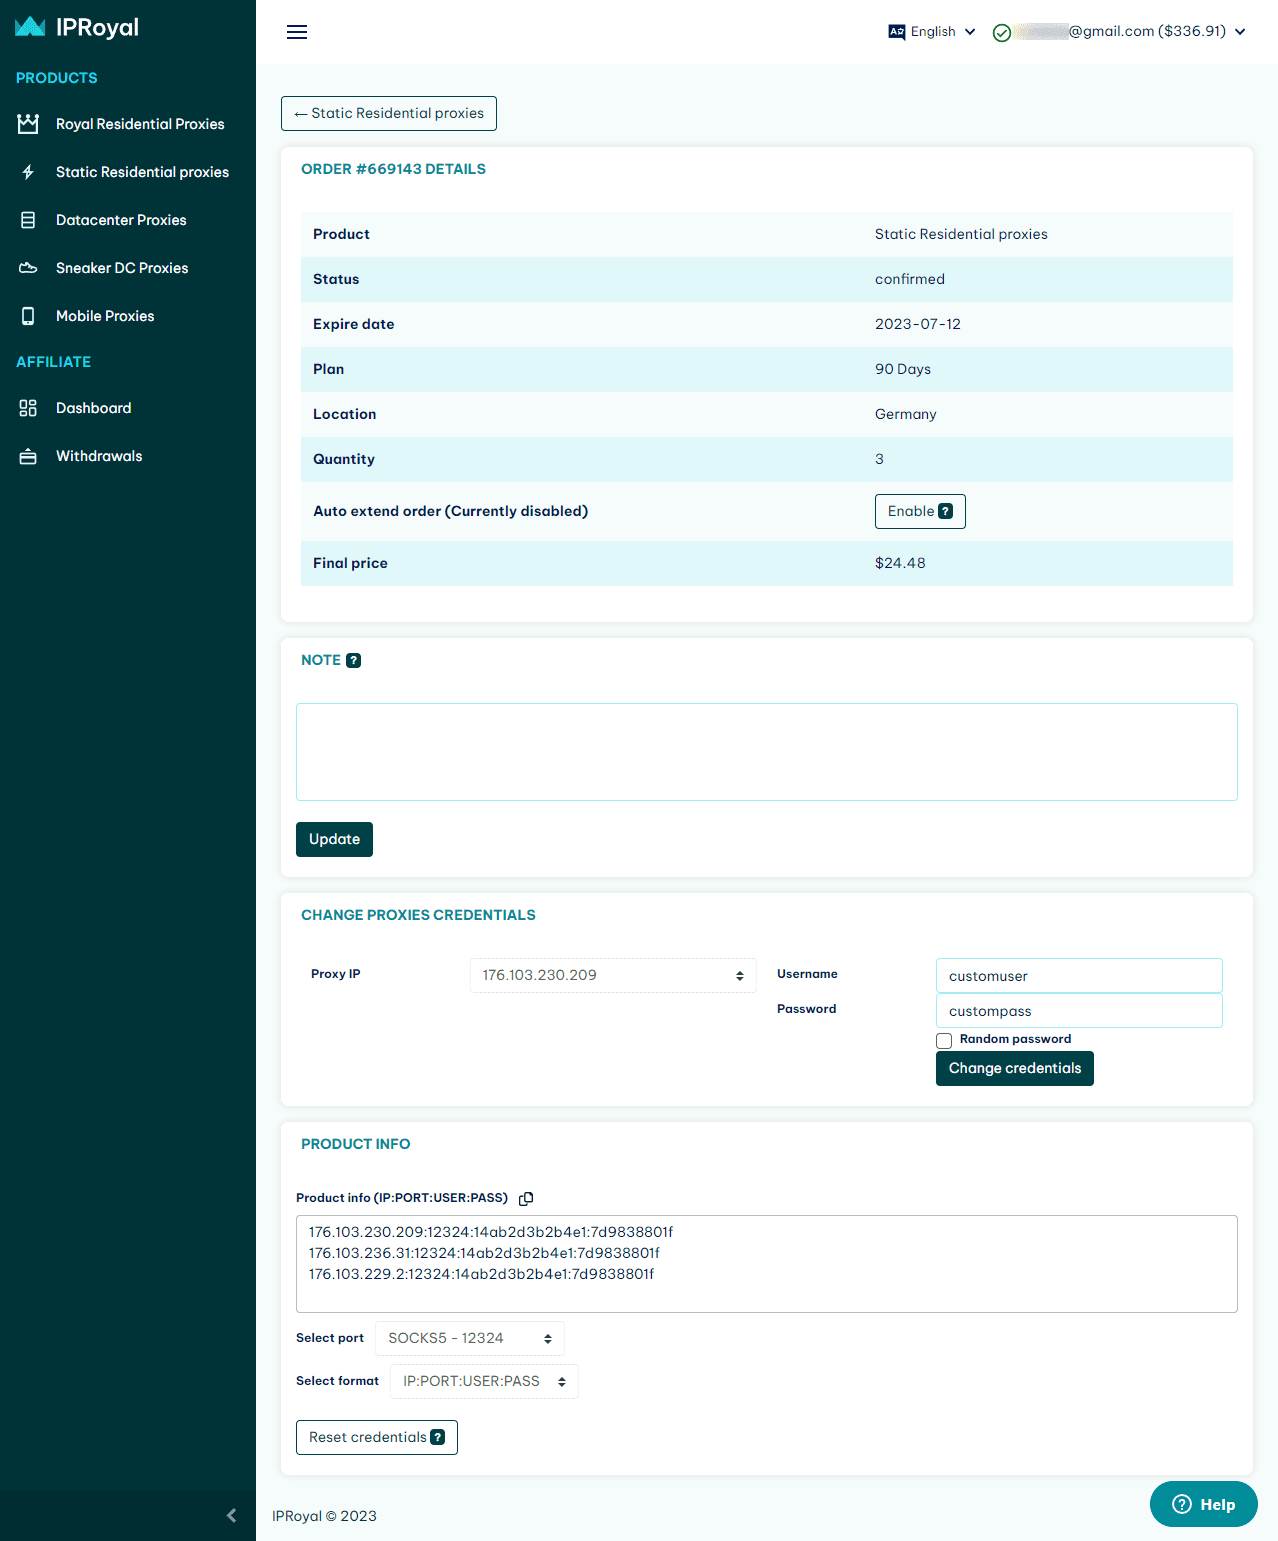Open the affiliate Dashboard sidebar item
The width and height of the screenshot is (1278, 1541).
128,408
